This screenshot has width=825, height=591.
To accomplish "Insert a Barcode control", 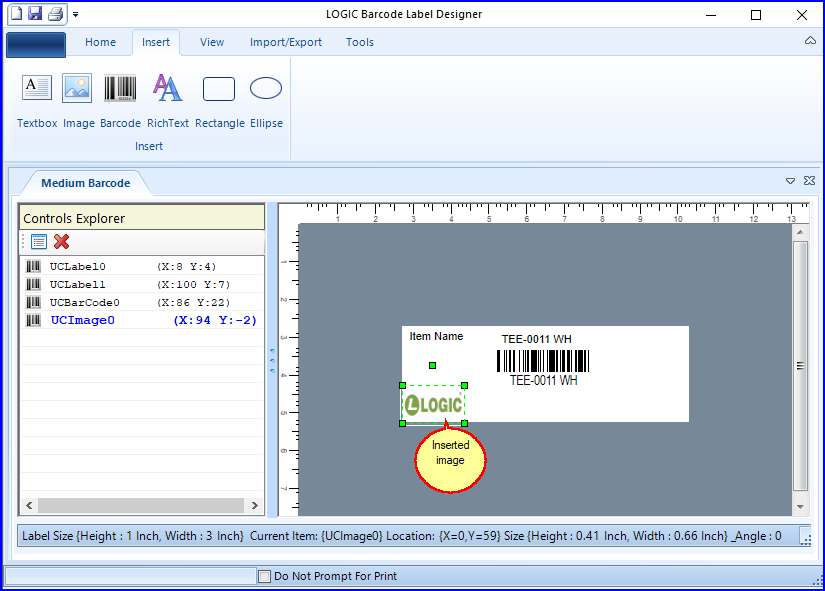I will coord(120,101).
